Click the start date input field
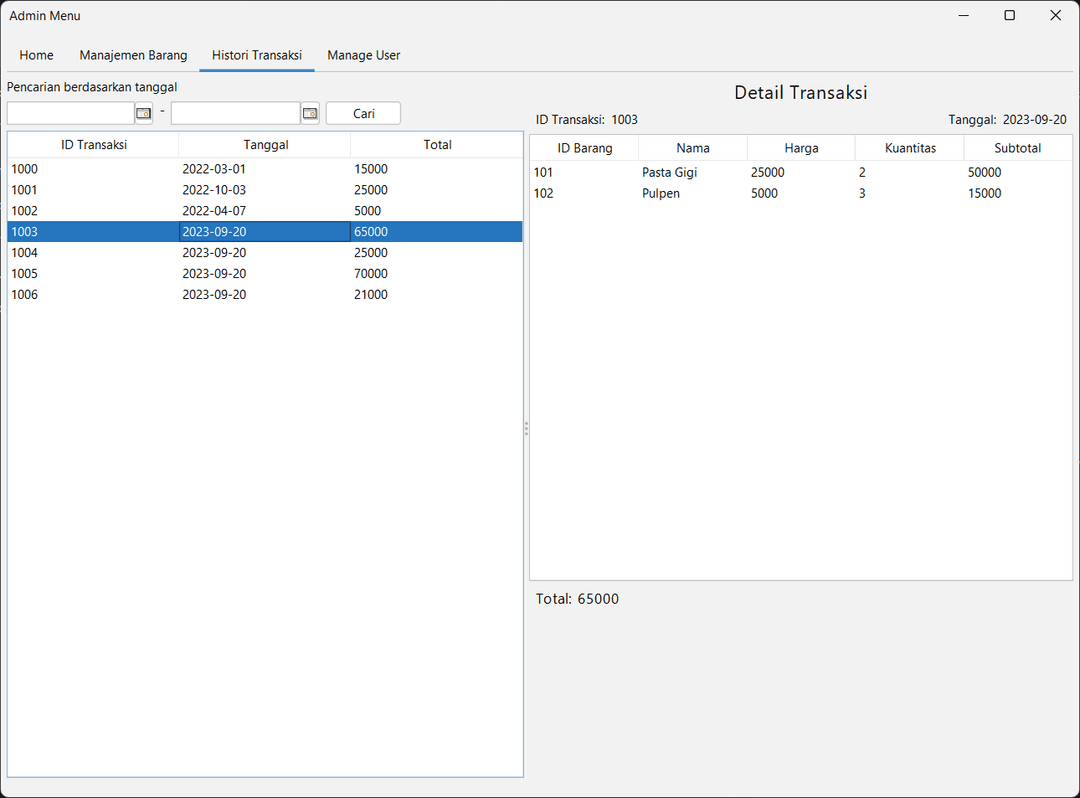The height and width of the screenshot is (798, 1080). [70, 113]
